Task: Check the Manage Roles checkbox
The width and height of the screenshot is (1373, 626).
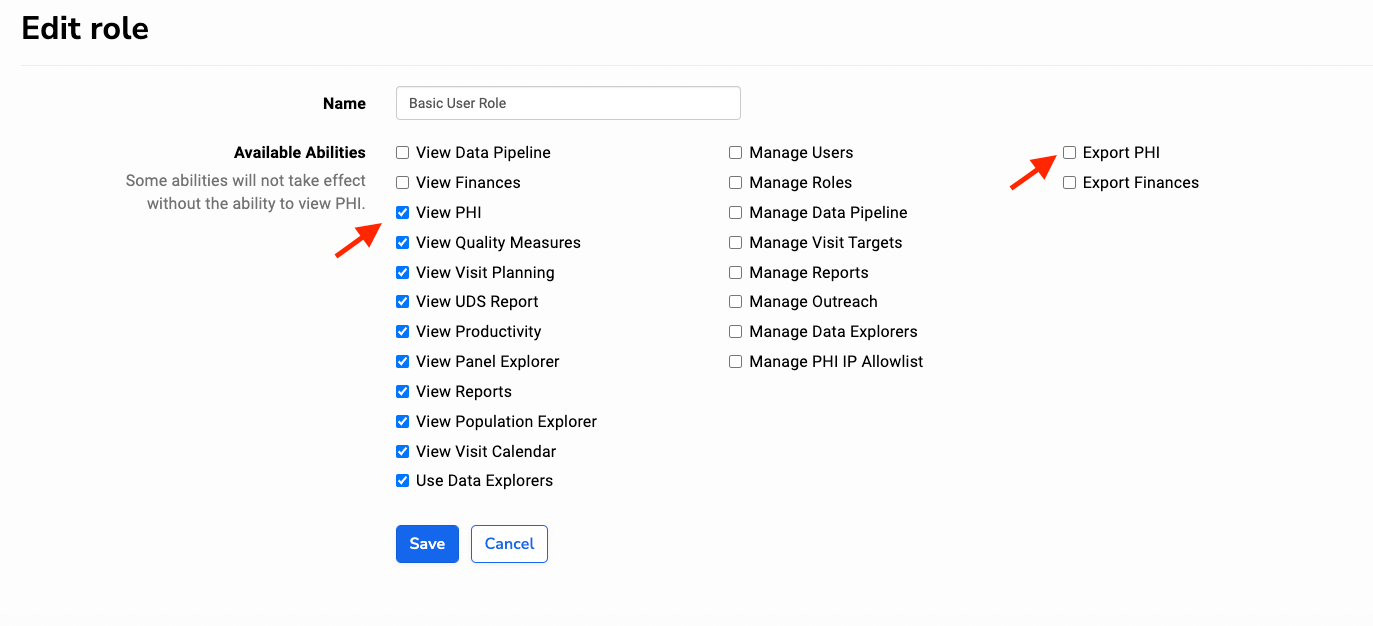Action: coord(735,183)
